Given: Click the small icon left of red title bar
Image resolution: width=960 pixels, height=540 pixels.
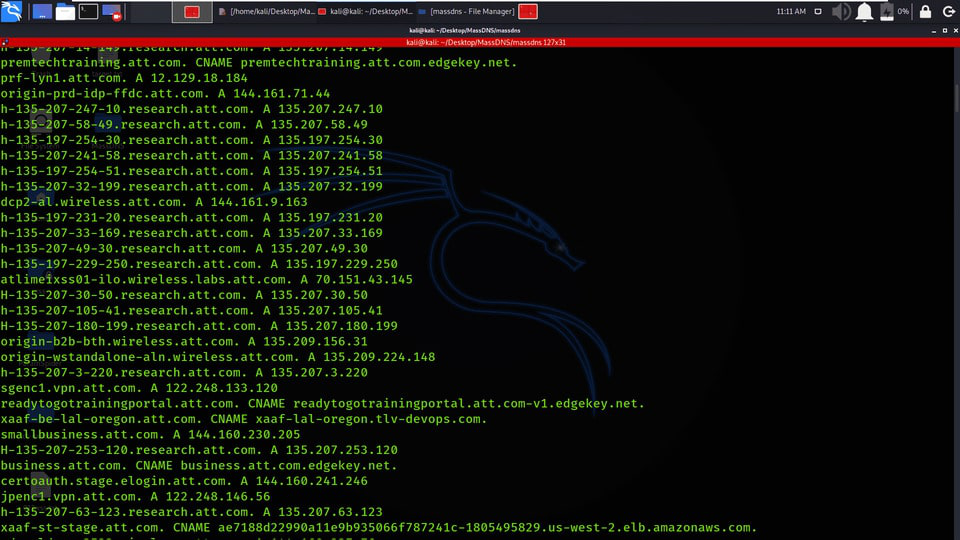Looking at the screenshot, I should coord(5,42).
